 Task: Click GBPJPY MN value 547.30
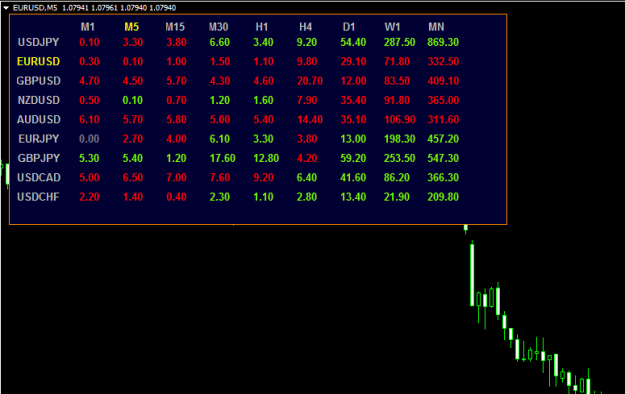(x=443, y=158)
